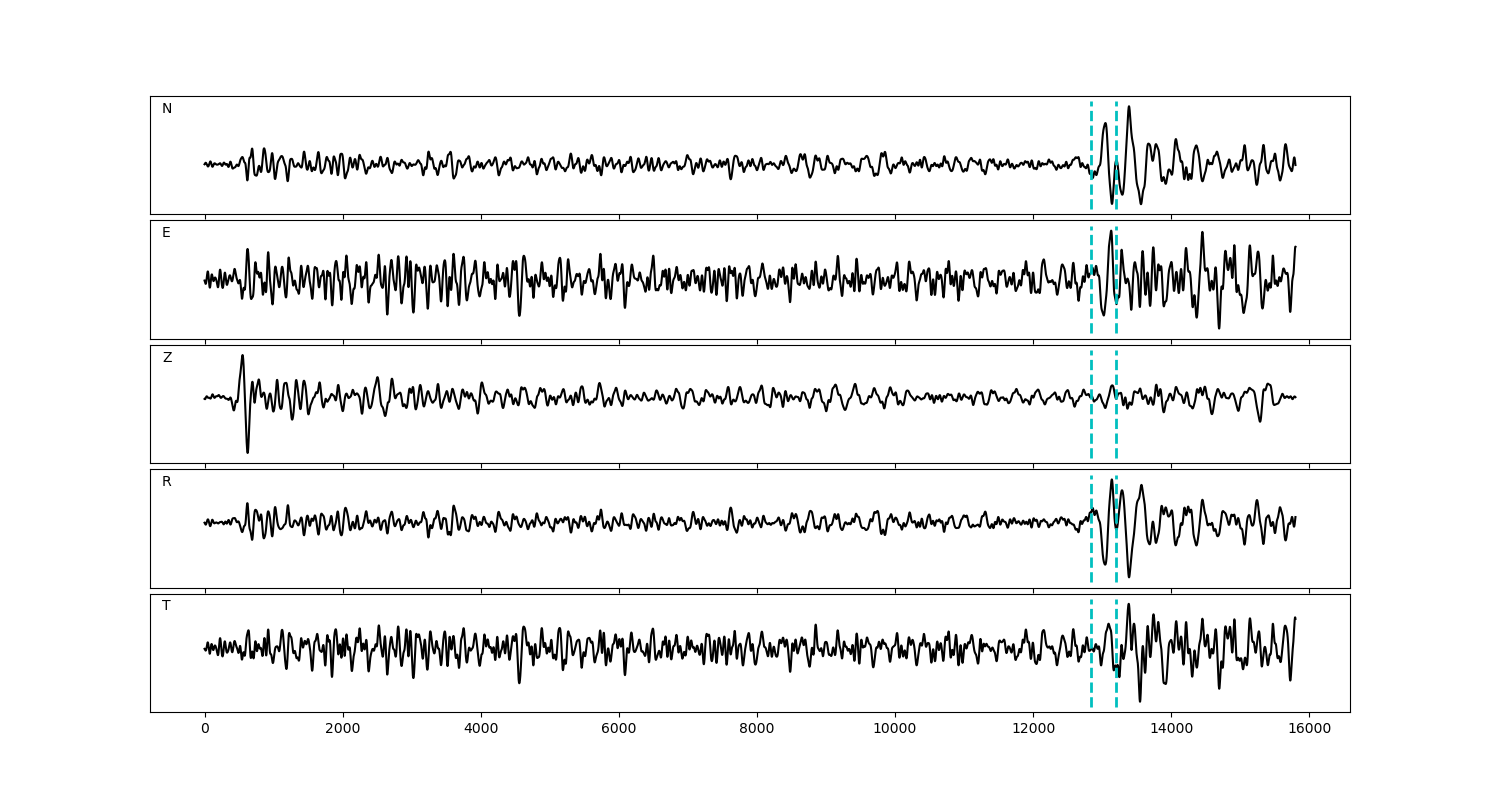Click the 0 tick label on x-axis
This screenshot has height=800, width=1500.
[x=205, y=730]
